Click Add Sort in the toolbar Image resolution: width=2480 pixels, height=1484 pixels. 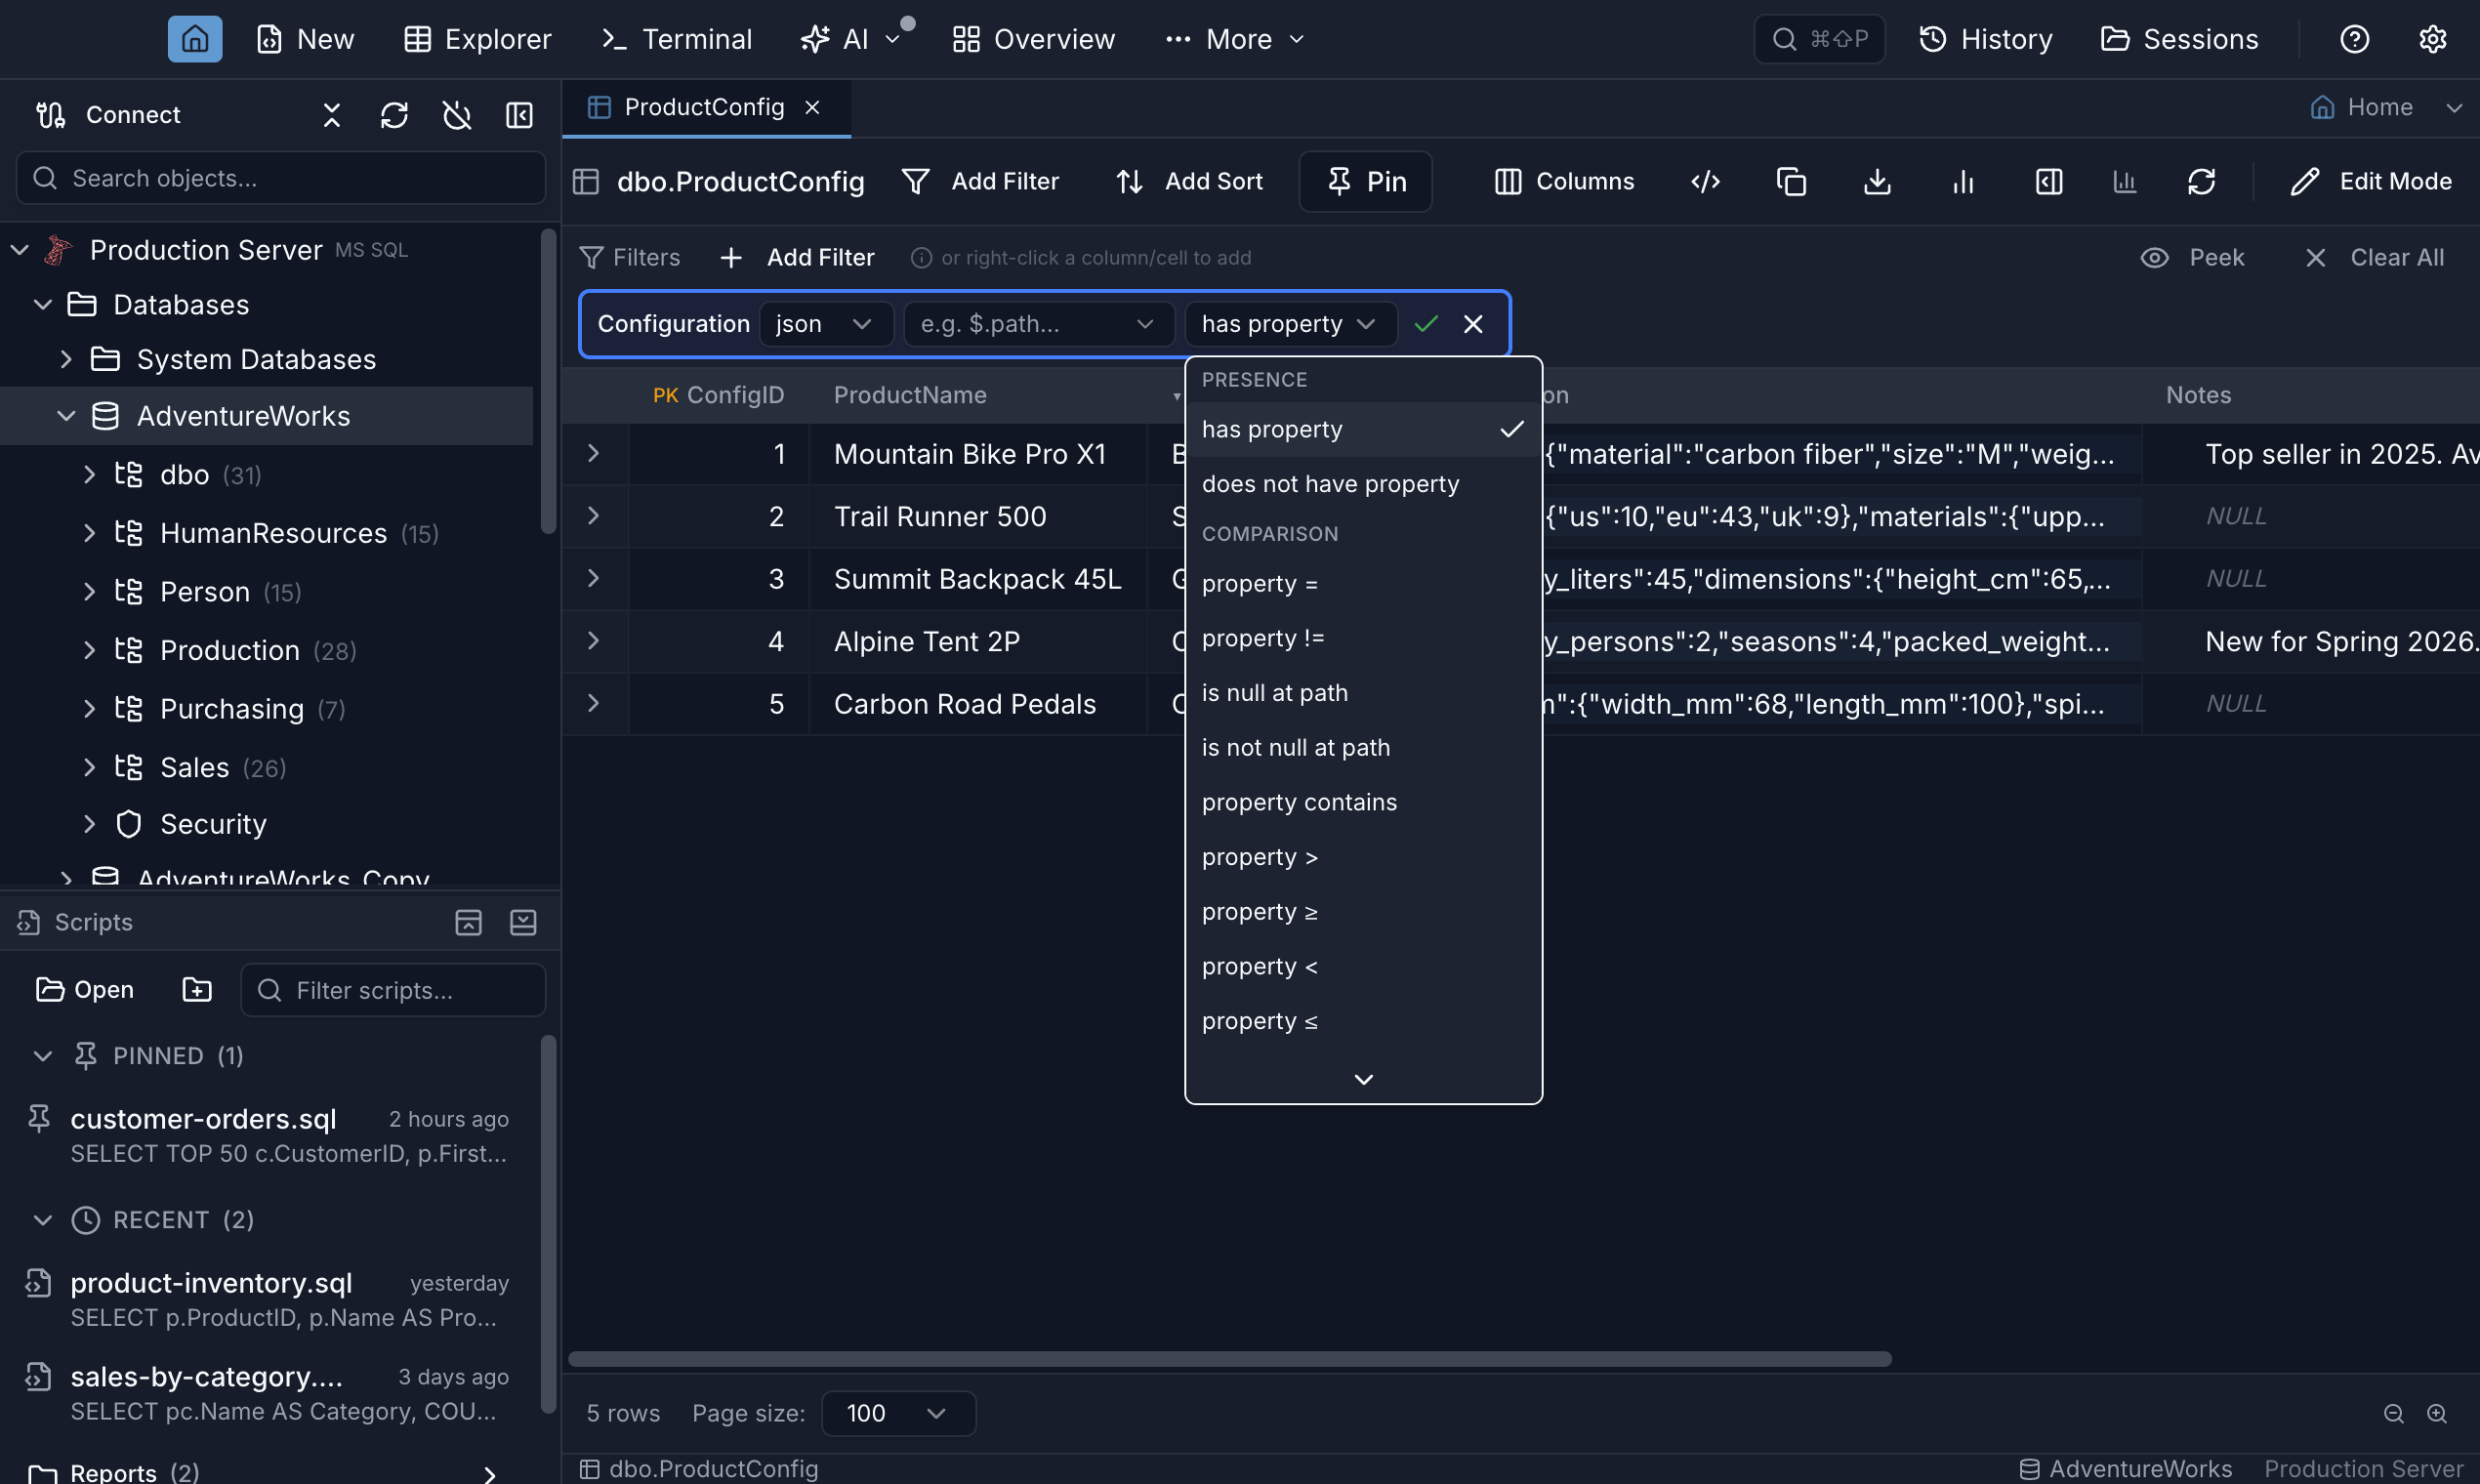1189,181
